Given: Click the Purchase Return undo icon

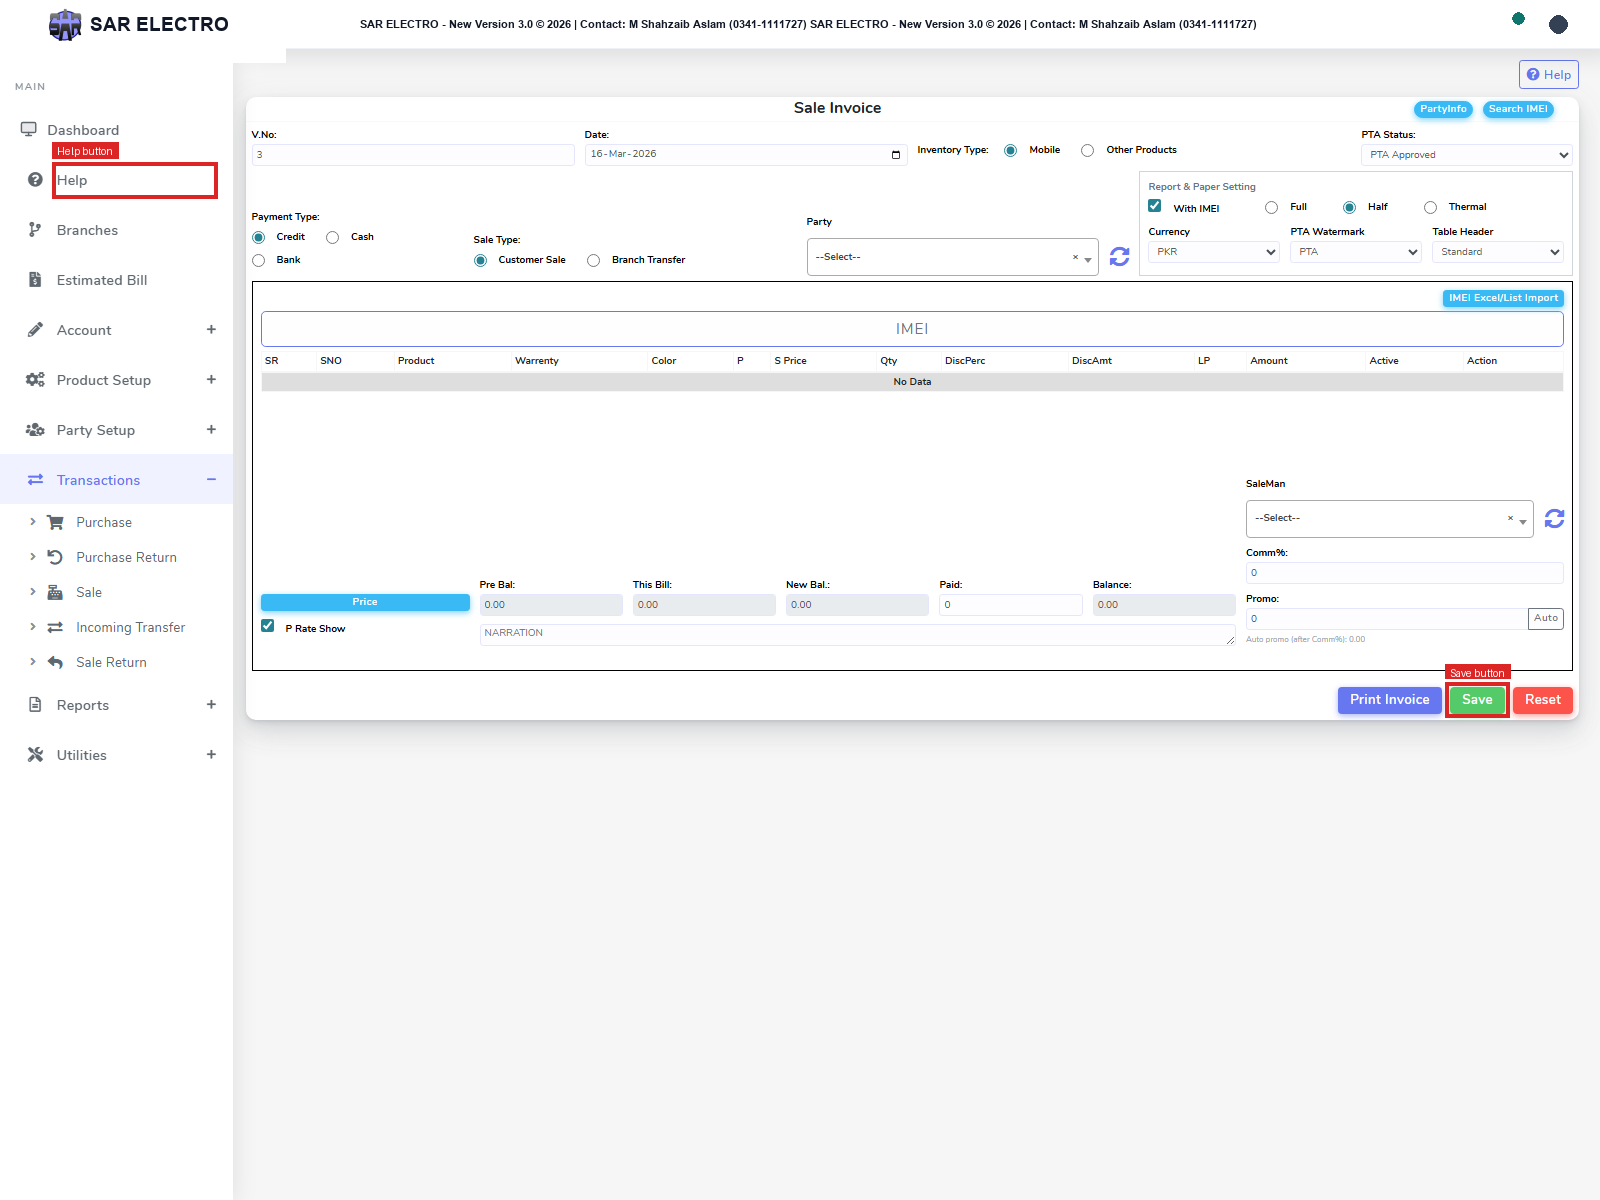Looking at the screenshot, I should pos(55,557).
